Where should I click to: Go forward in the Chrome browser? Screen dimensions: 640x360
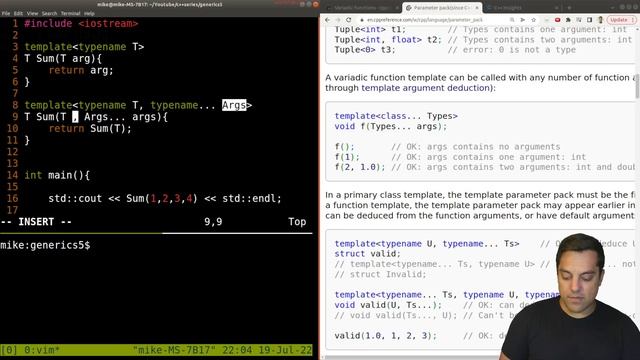tap(338, 20)
